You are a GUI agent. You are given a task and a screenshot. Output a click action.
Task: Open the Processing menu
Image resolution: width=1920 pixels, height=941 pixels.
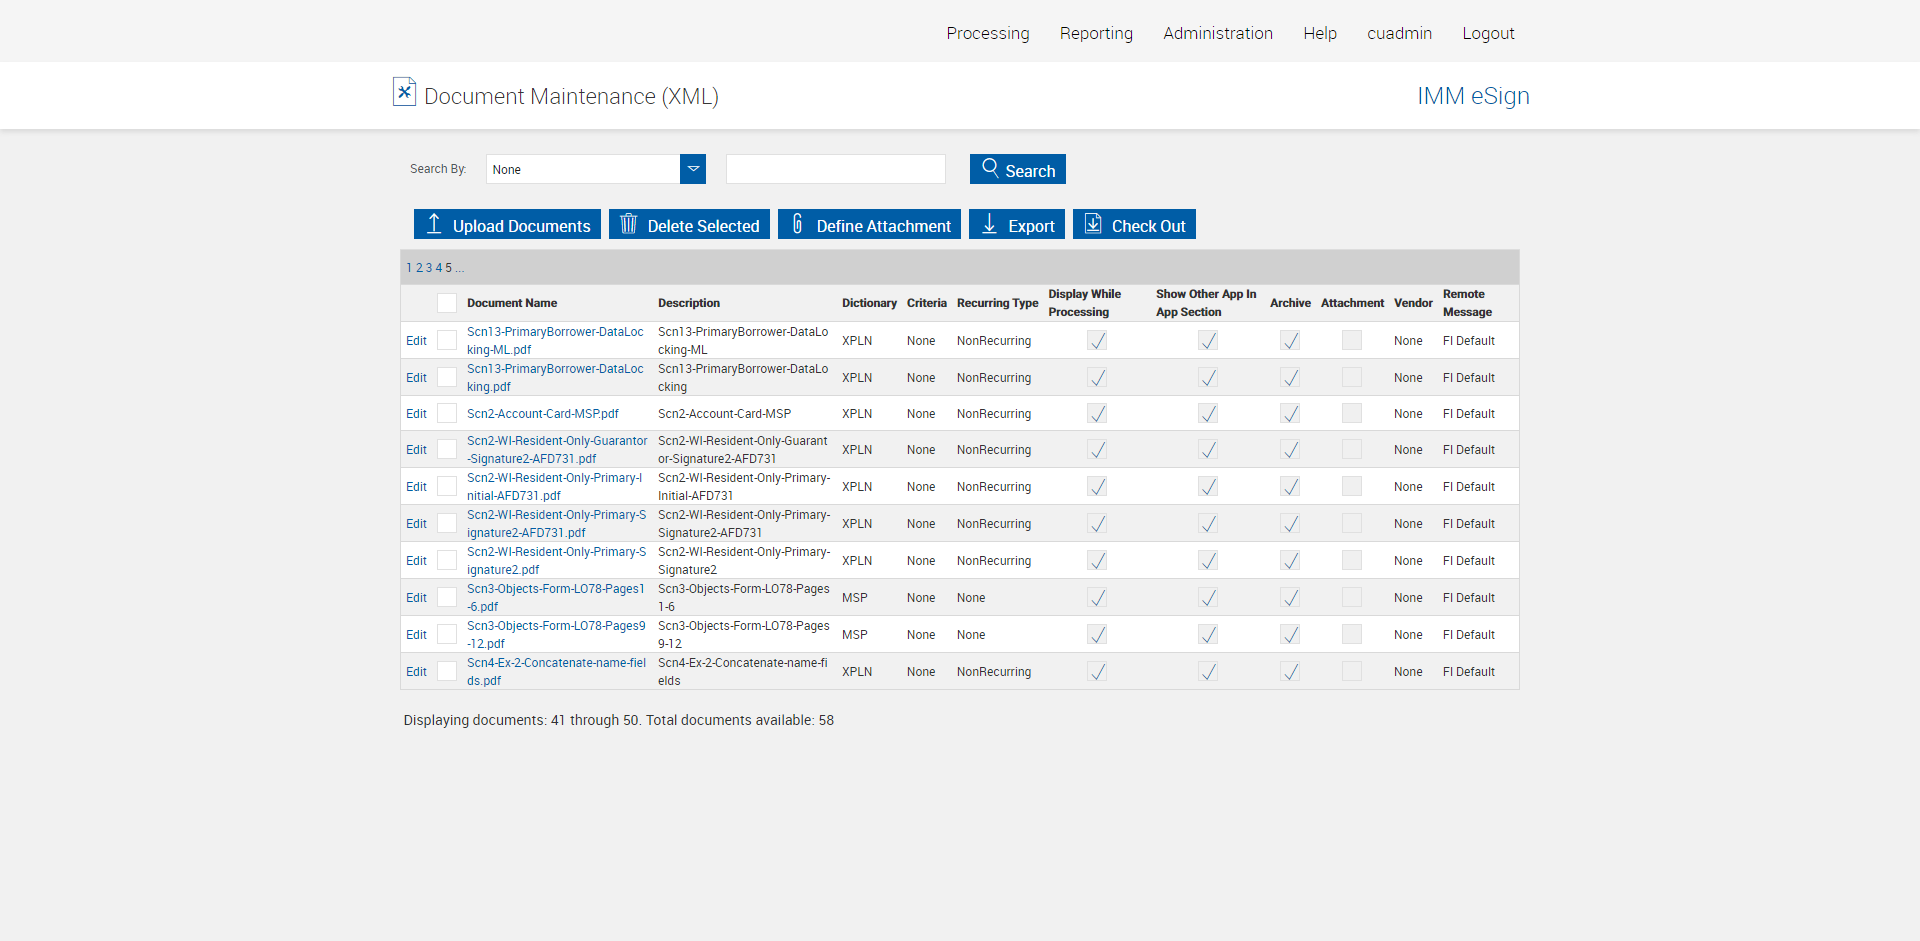(x=987, y=33)
